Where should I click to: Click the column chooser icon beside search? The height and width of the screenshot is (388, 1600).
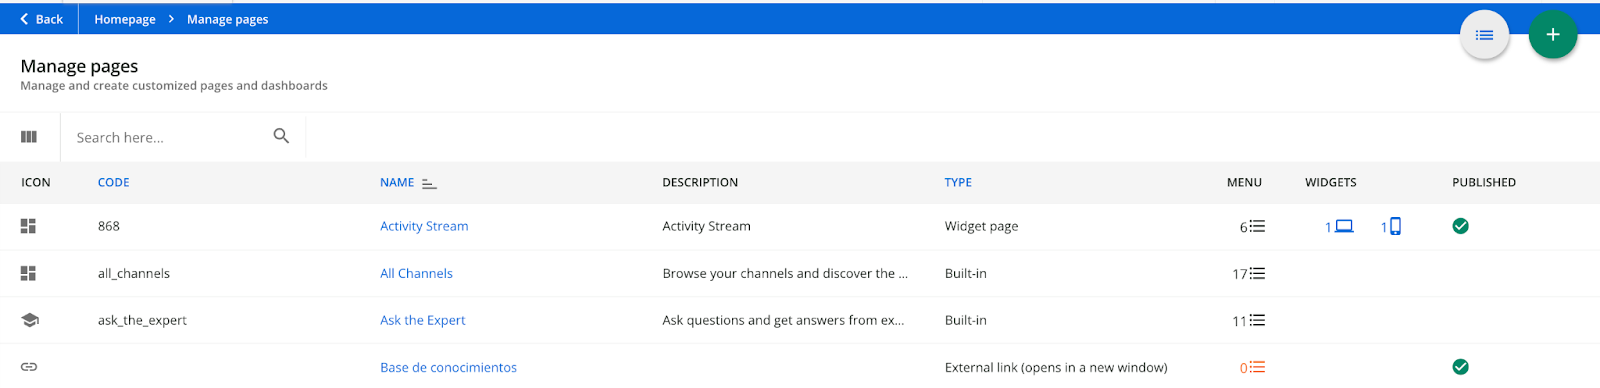tap(29, 137)
